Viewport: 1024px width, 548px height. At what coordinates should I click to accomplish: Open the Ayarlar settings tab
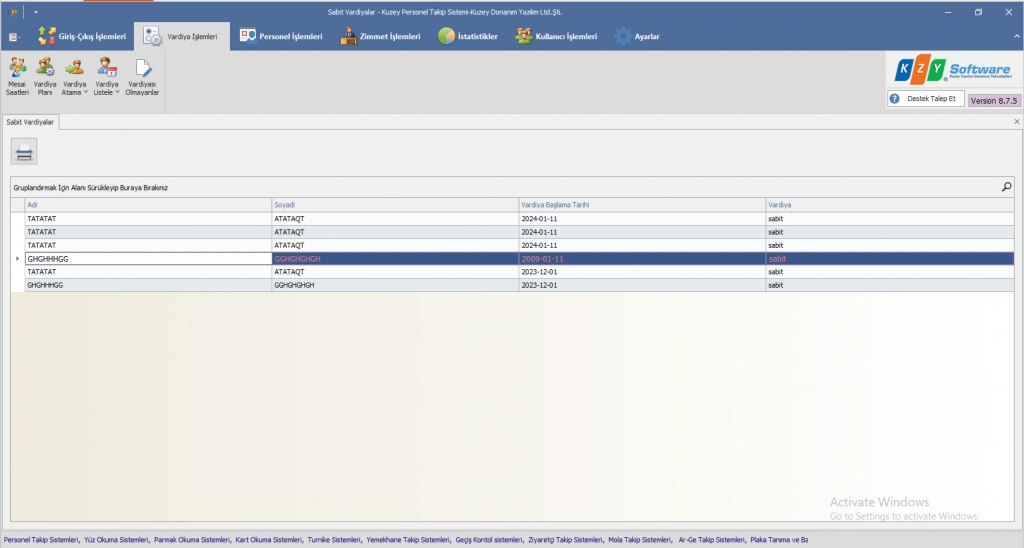click(637, 37)
